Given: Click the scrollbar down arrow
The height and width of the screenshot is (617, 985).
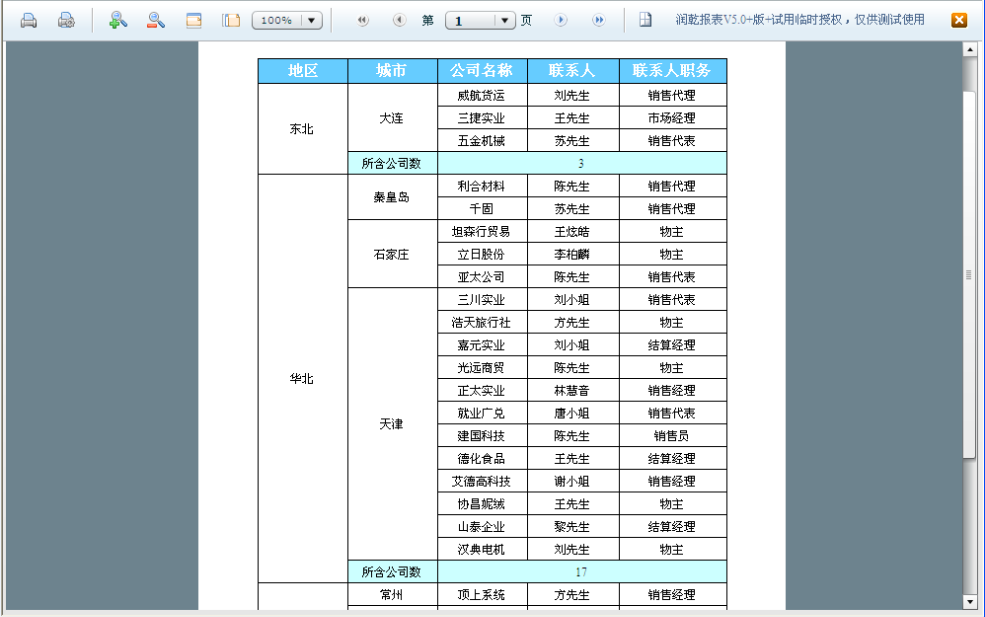Looking at the screenshot, I should click(x=969, y=601).
